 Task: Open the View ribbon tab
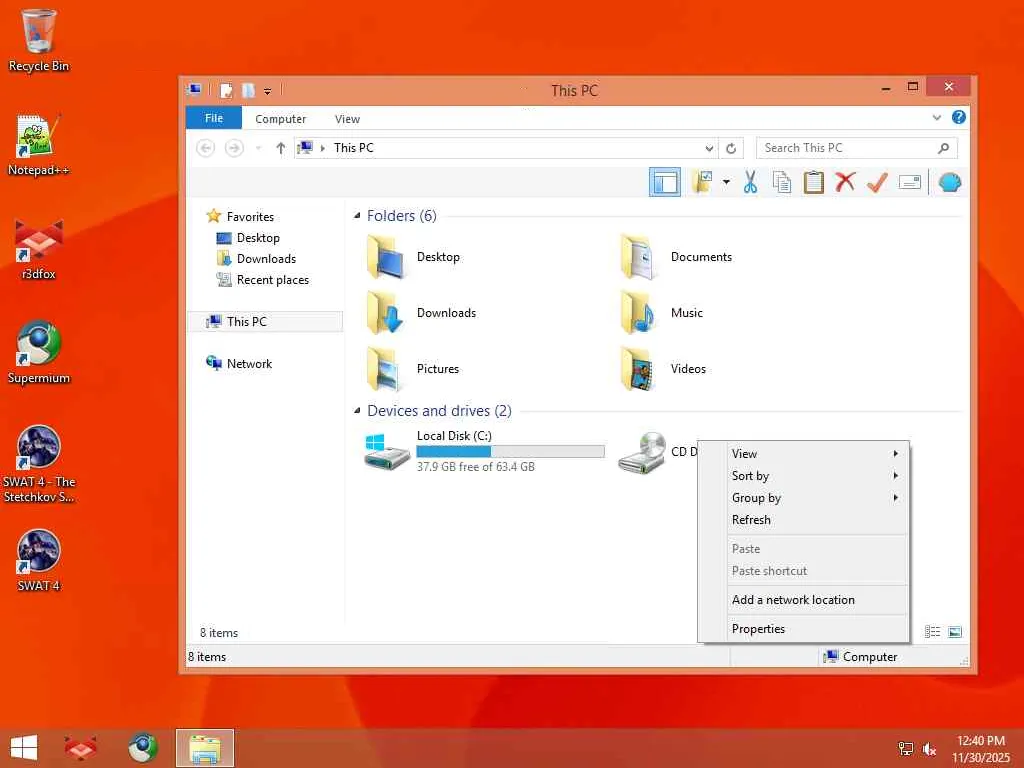coord(347,119)
